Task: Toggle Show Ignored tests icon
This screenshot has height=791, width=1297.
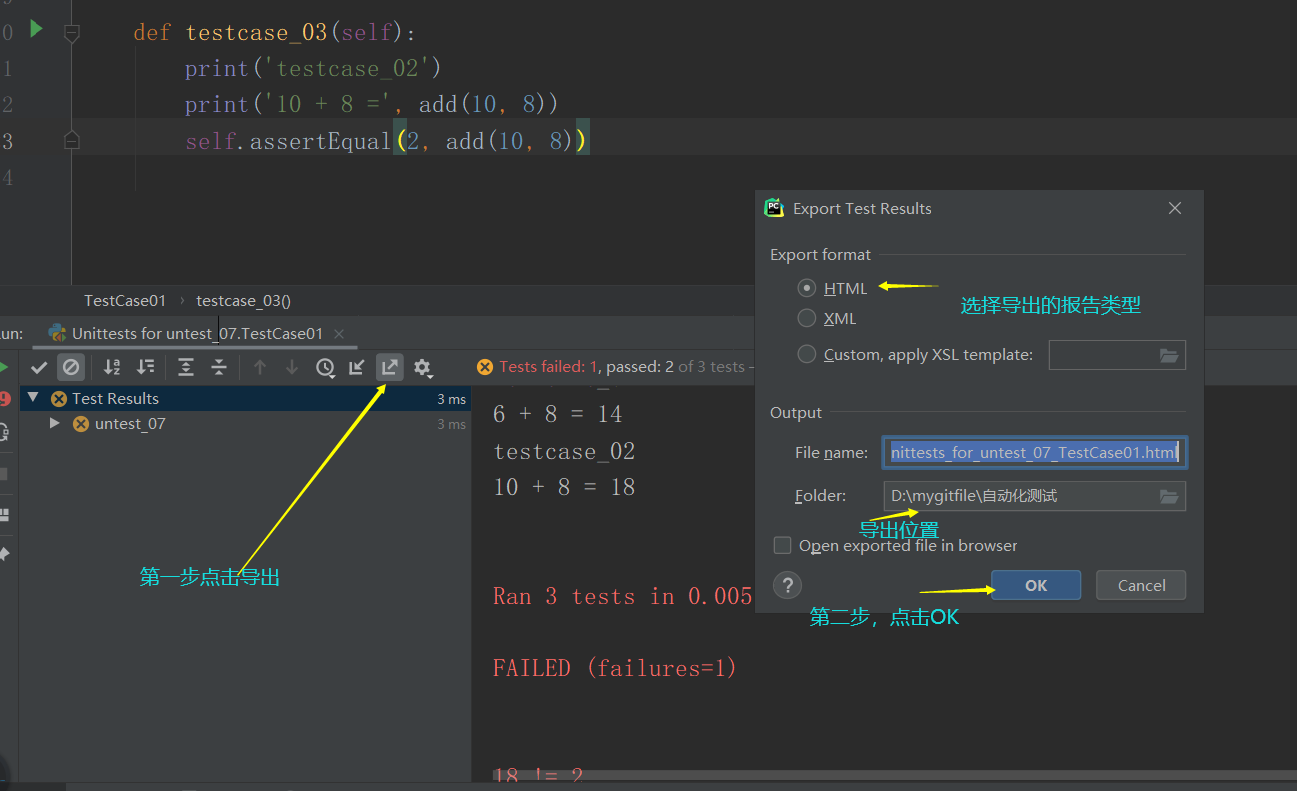Action: 71,368
